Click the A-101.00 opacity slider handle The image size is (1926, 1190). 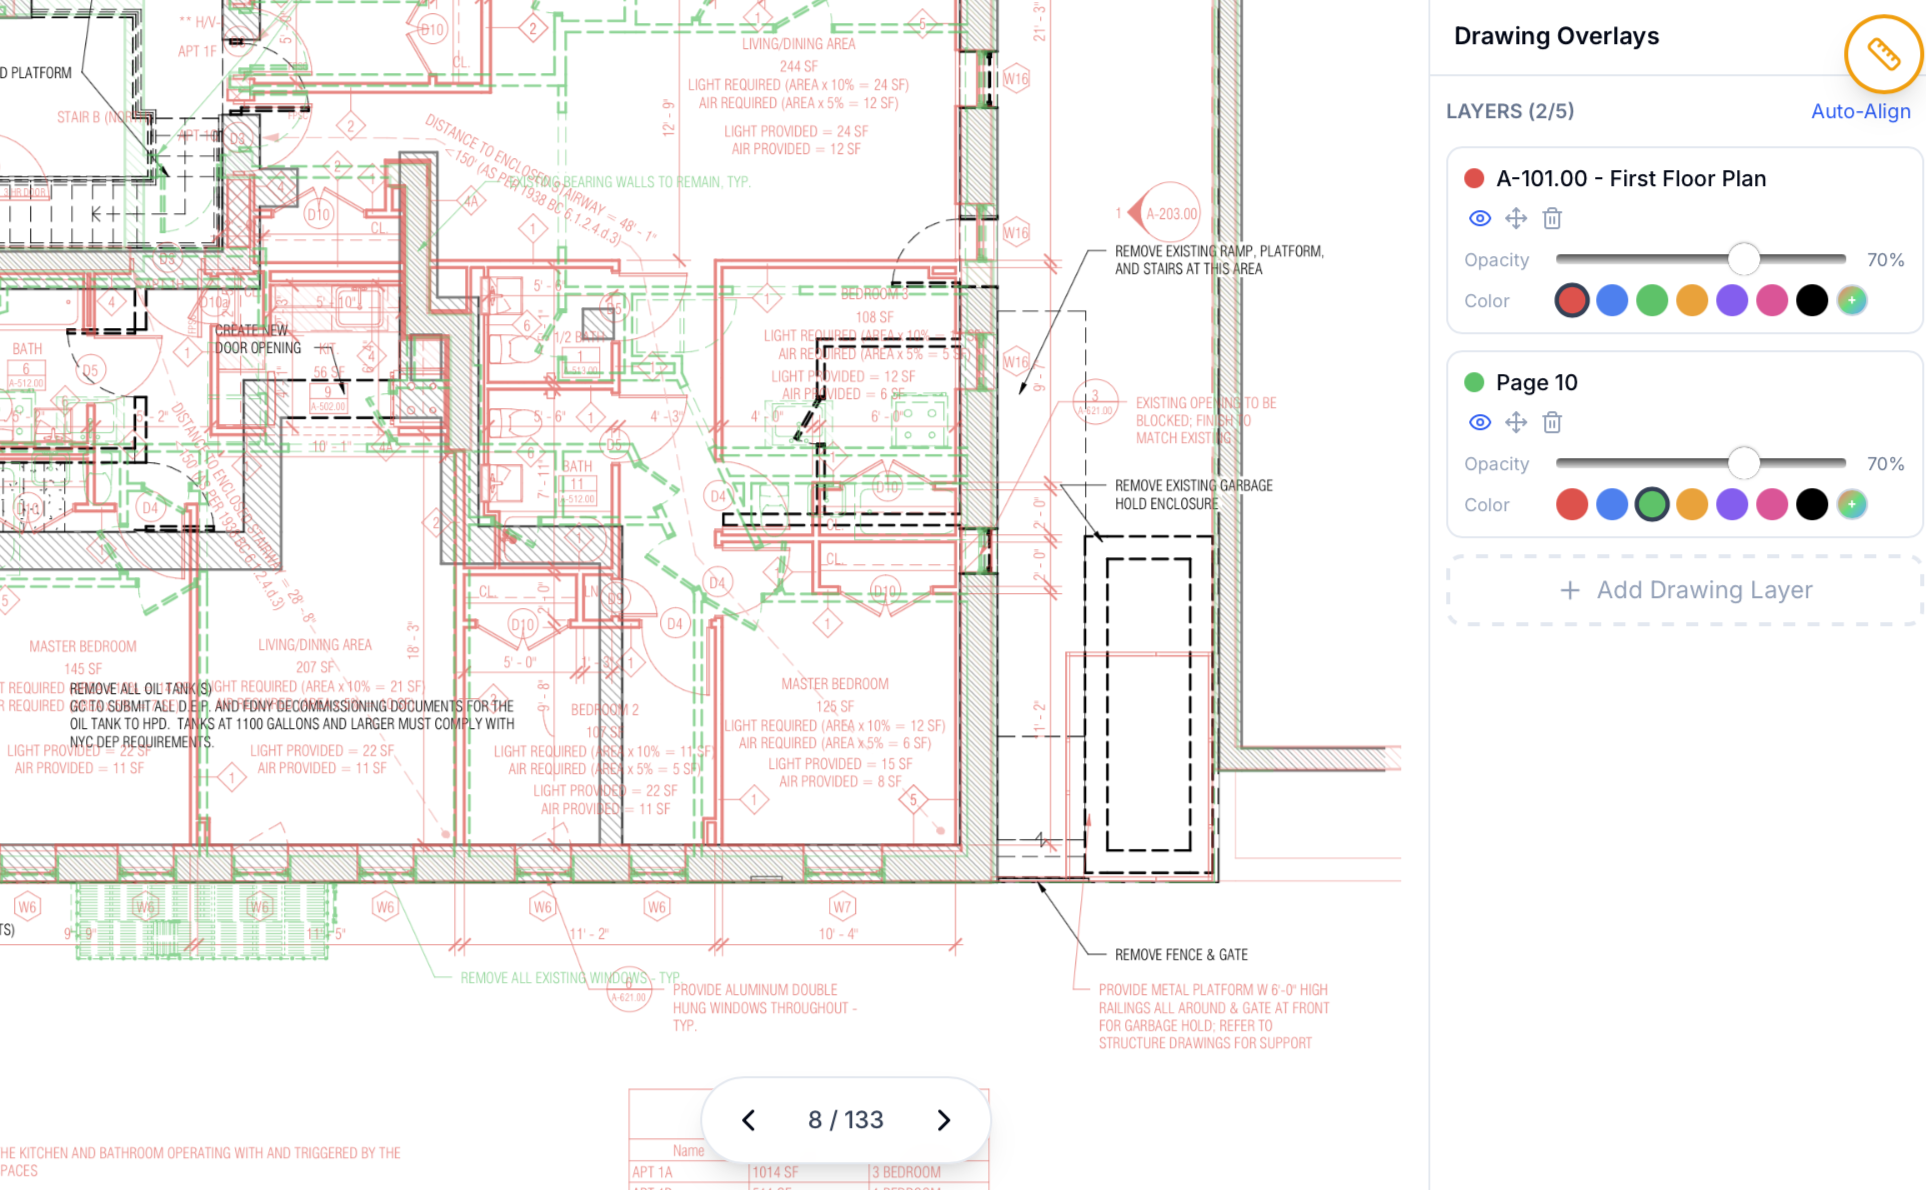tap(1744, 259)
